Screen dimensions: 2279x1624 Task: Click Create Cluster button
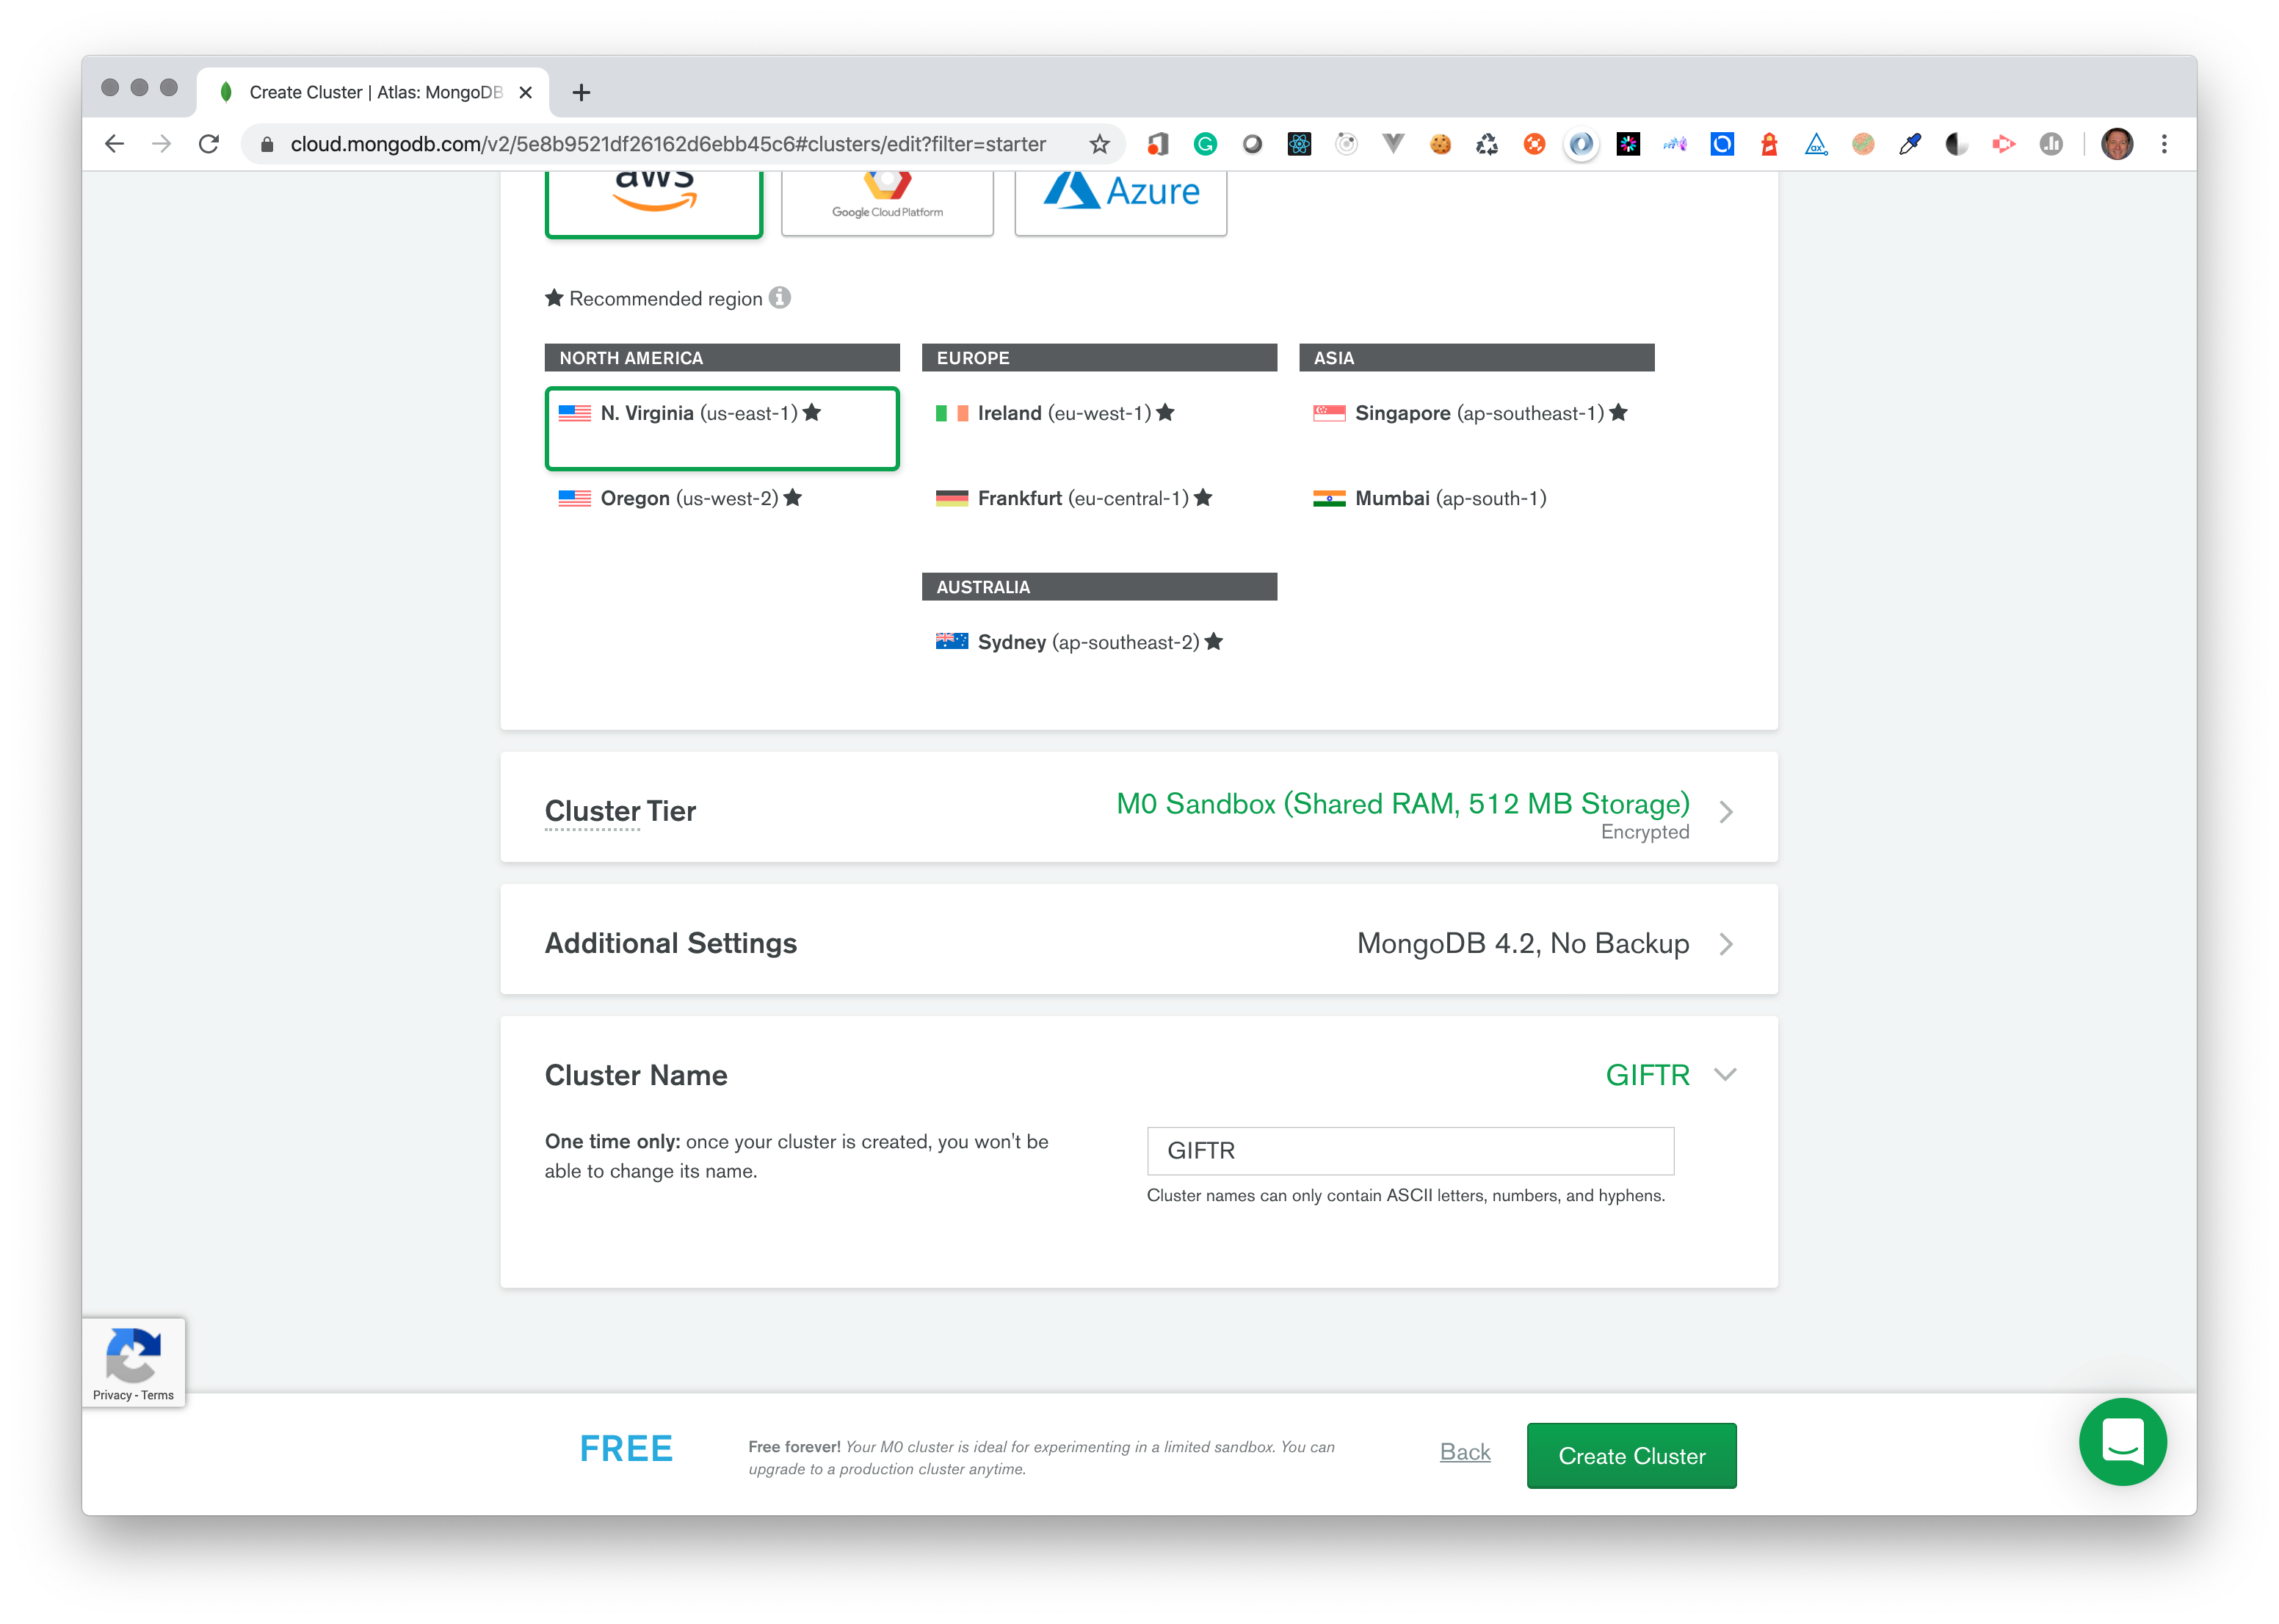tap(1632, 1454)
